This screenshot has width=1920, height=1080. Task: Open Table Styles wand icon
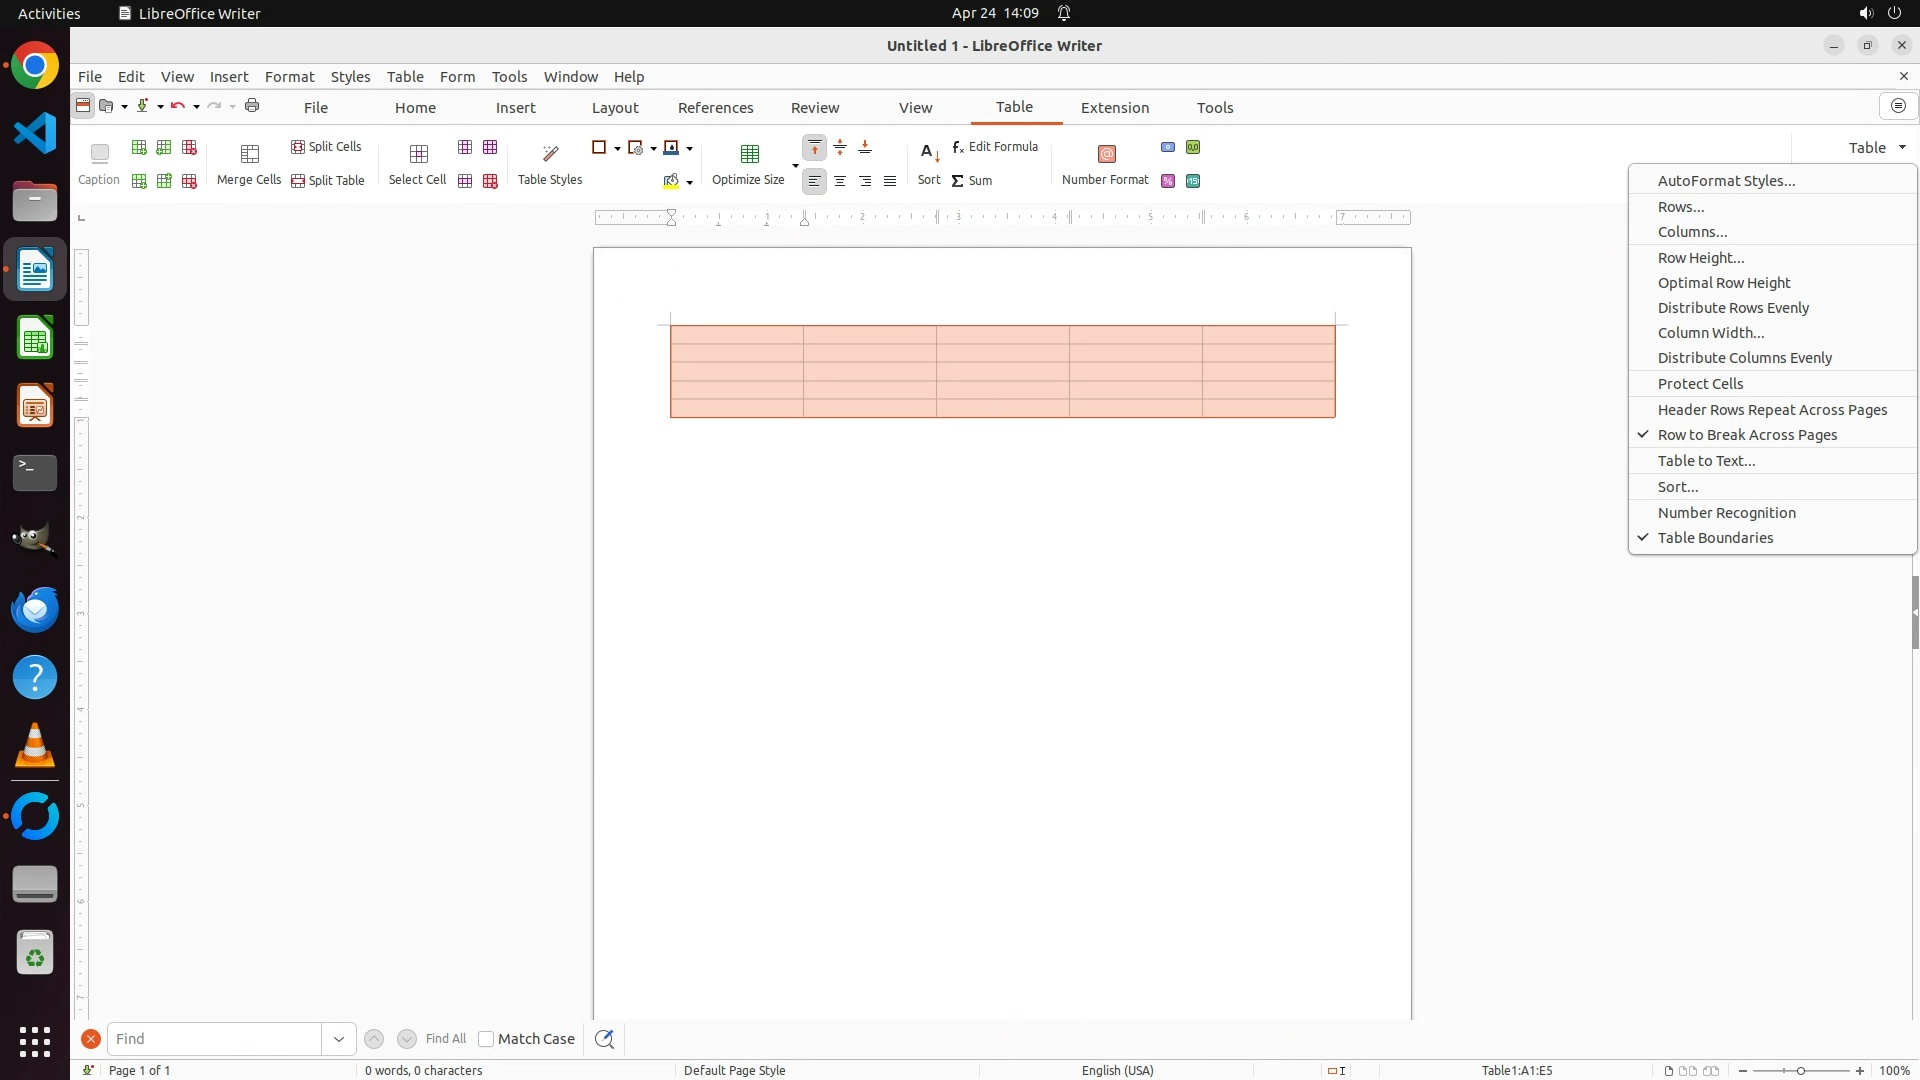tap(550, 154)
